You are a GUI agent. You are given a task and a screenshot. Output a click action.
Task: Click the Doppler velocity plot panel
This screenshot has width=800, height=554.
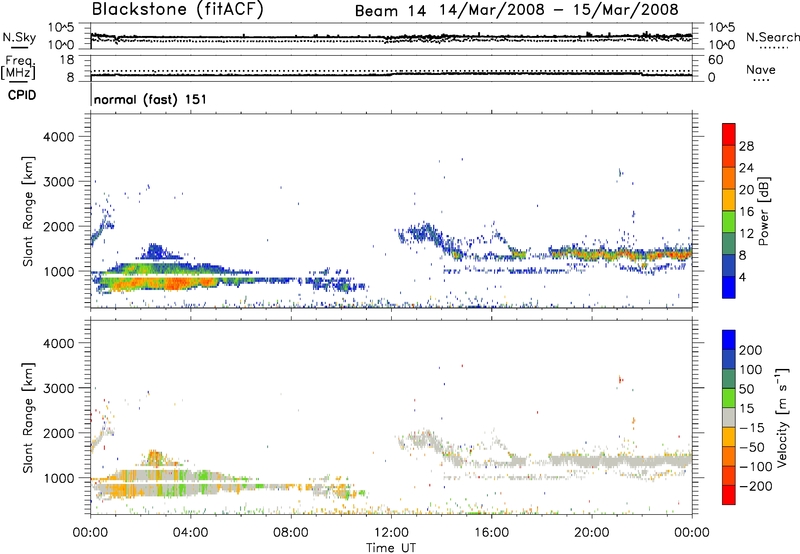tap(391, 416)
